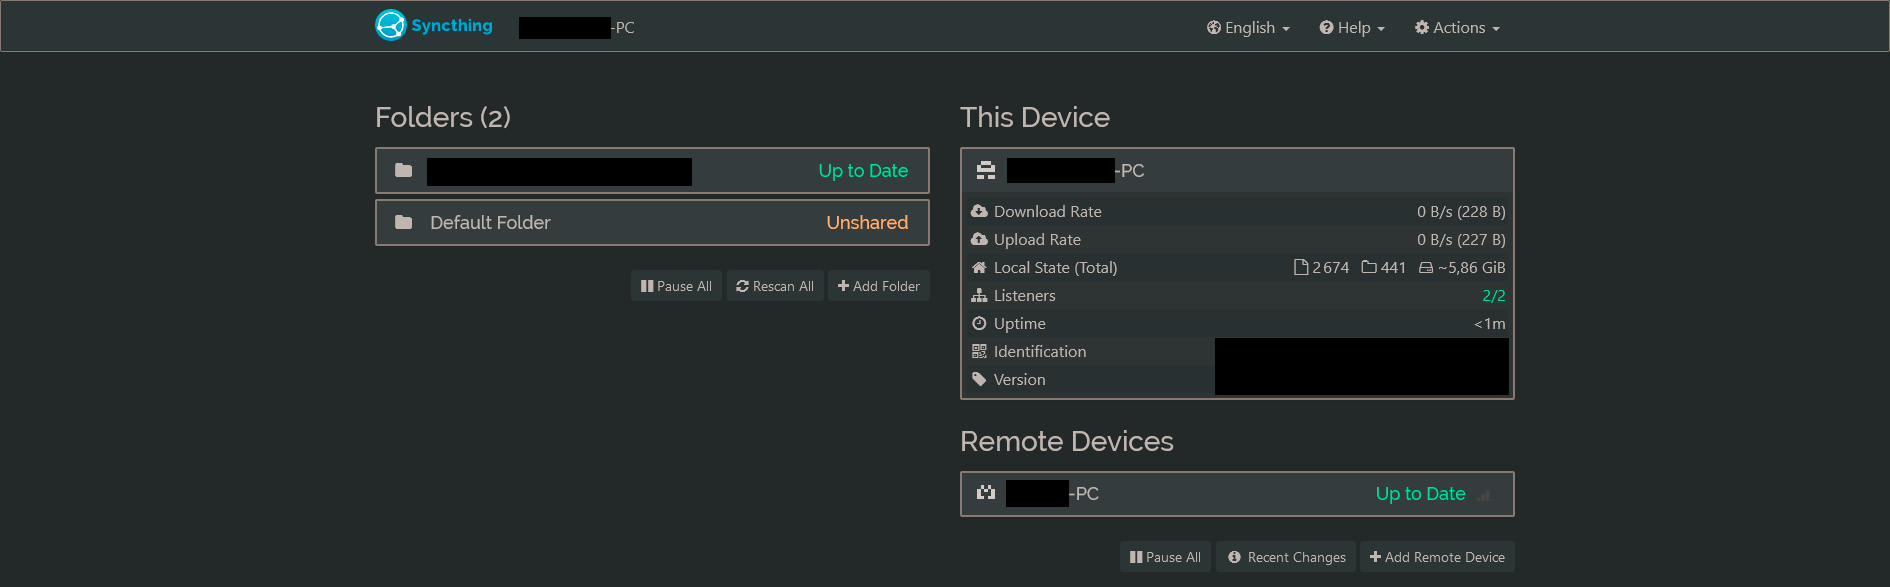1890x587 pixels.
Task: Click the Default Folder folder icon
Action: 404,222
